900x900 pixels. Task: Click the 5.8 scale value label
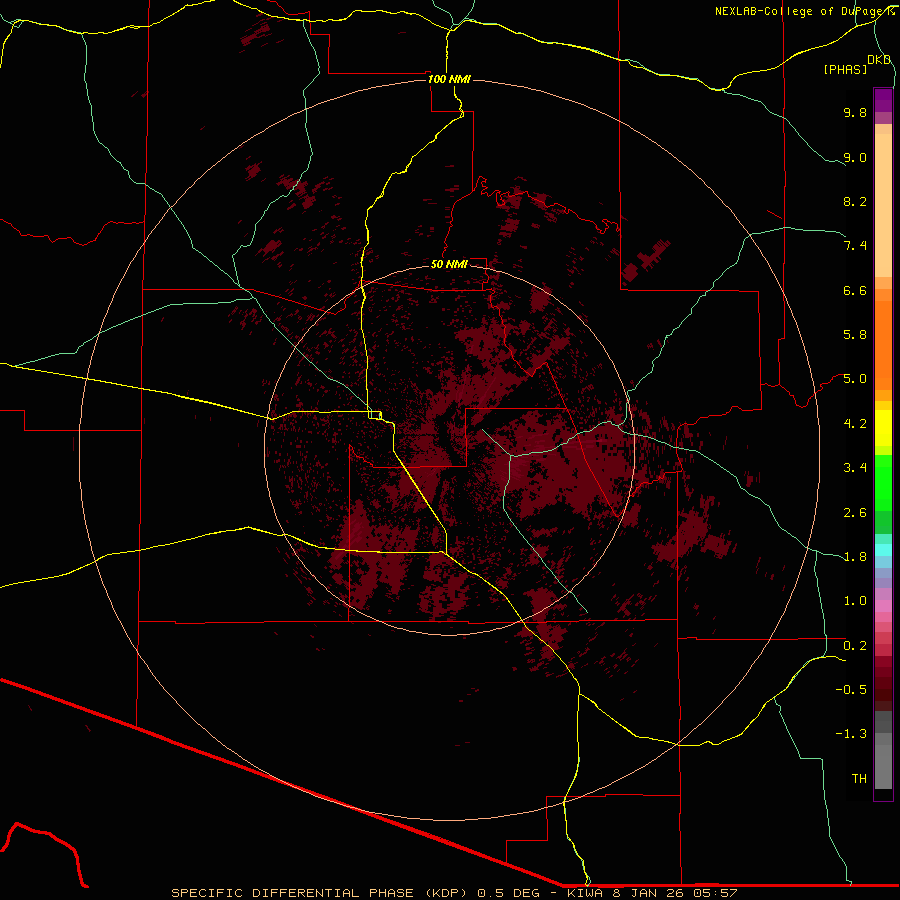[855, 335]
